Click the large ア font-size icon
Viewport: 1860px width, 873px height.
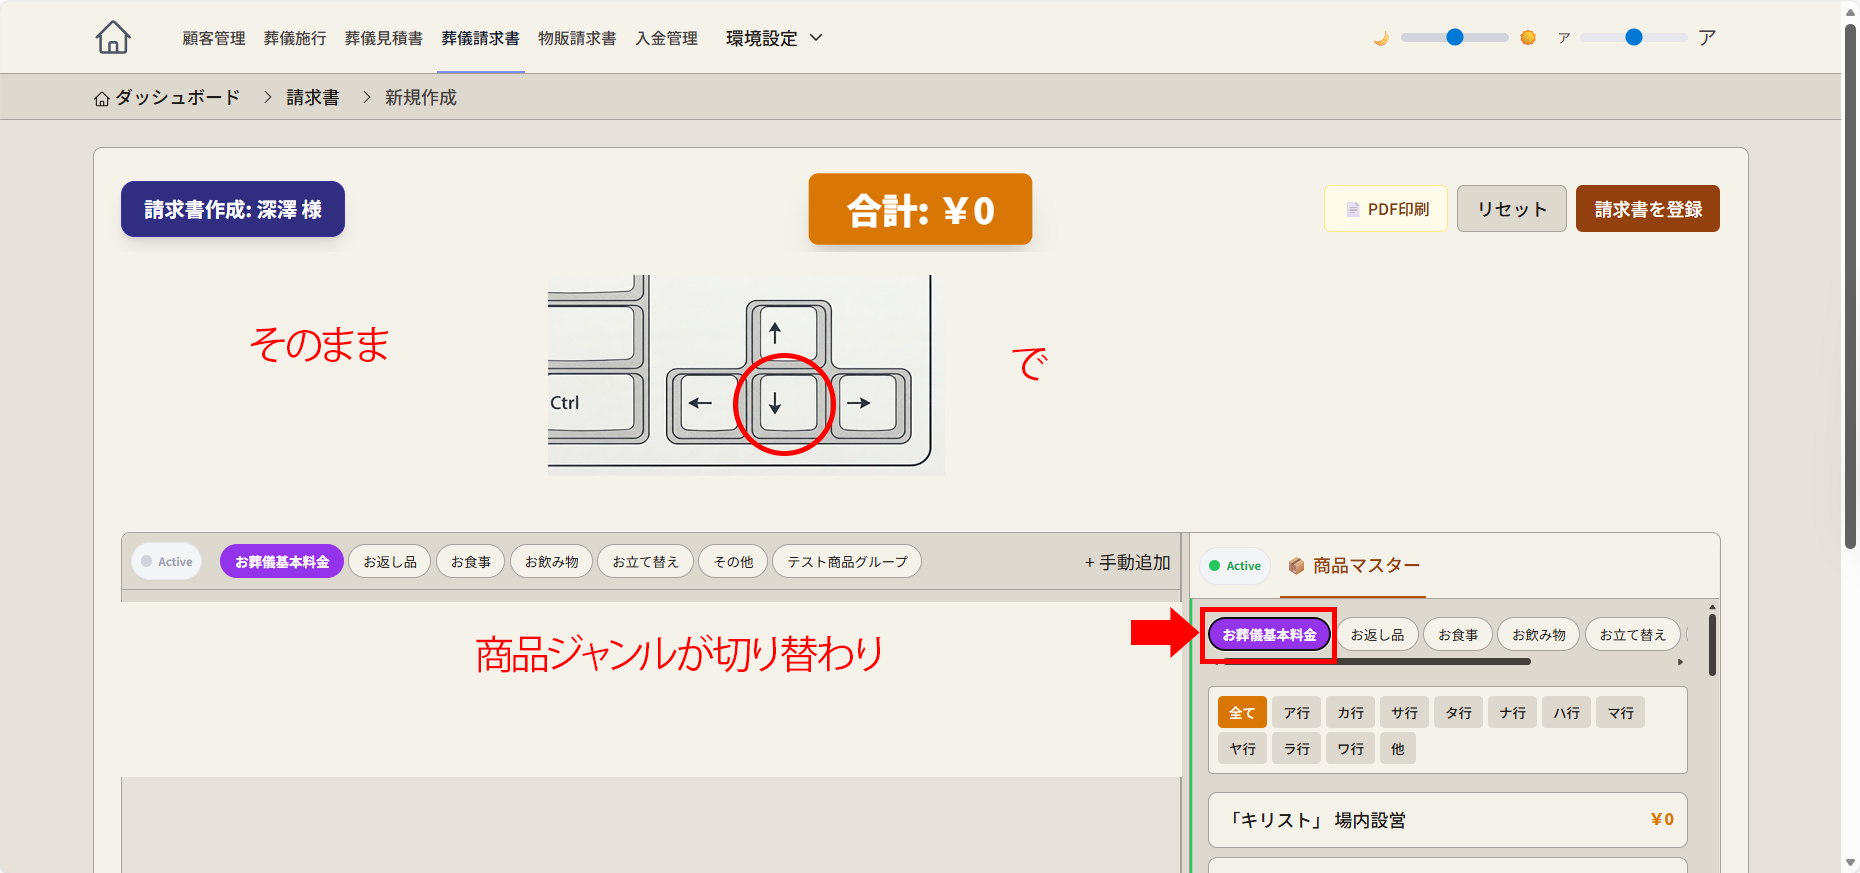pyautogui.click(x=1707, y=38)
